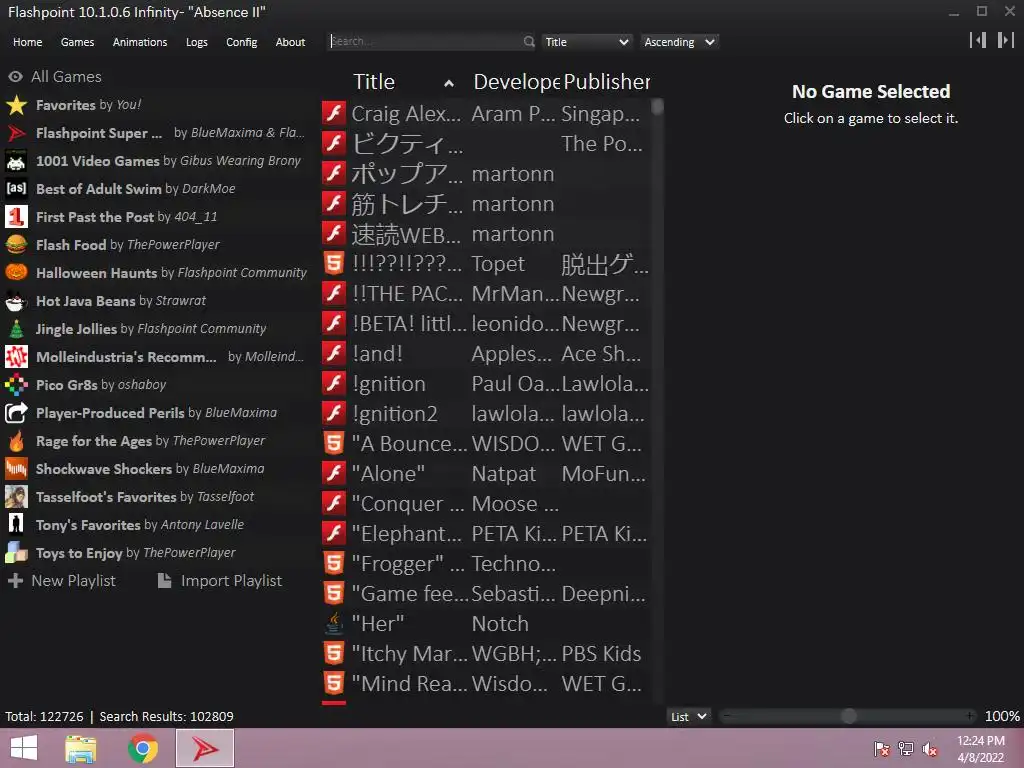Click the Flash icon beside "Alone"
Viewport: 1024px width, 768px height.
coord(334,473)
